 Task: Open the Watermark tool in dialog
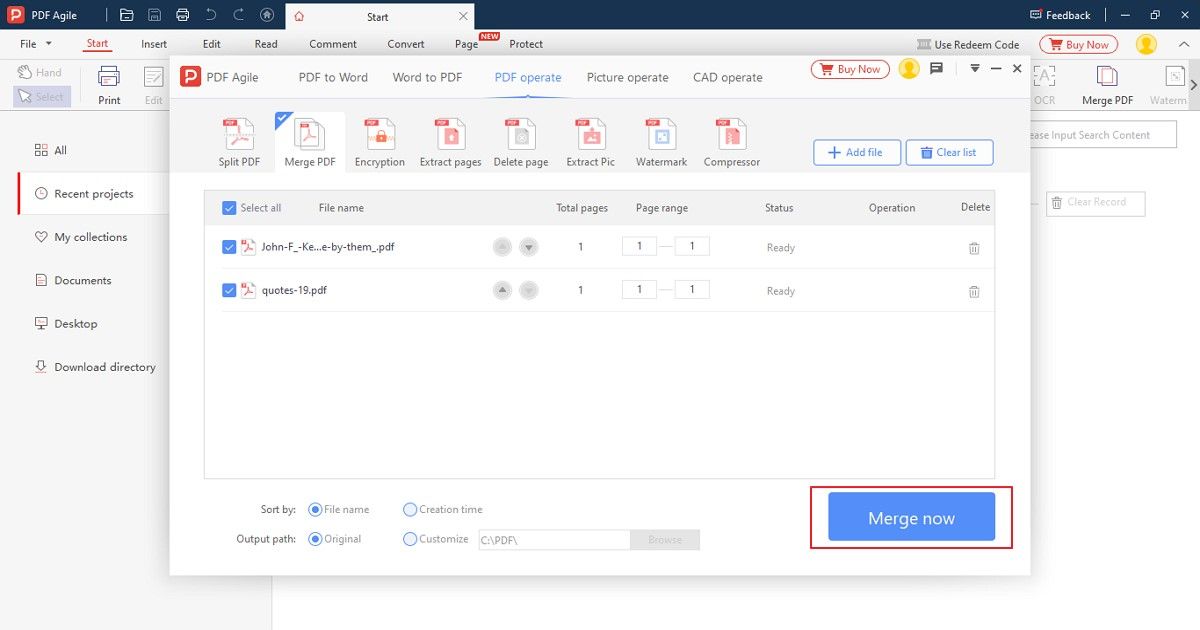point(661,142)
